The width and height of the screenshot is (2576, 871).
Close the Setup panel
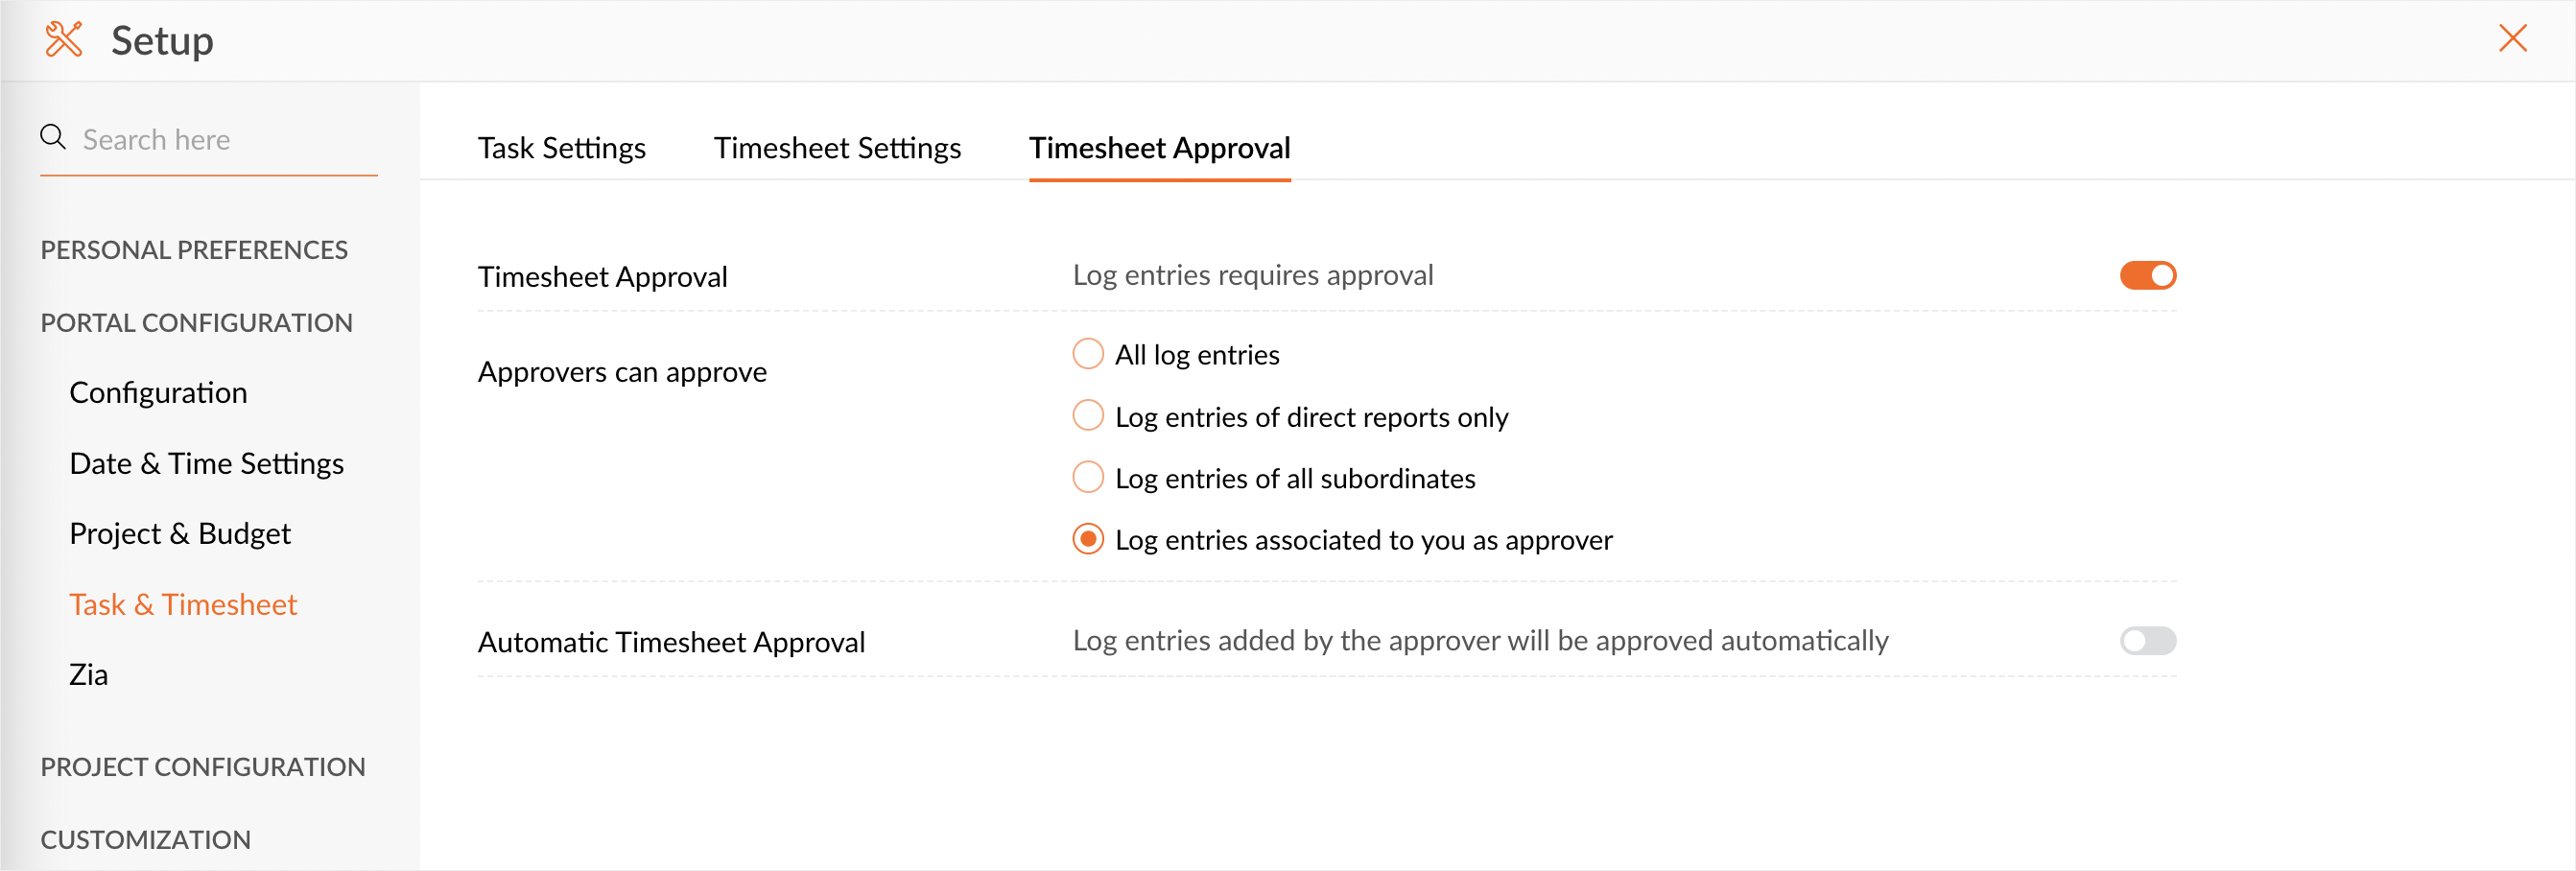tap(2511, 39)
